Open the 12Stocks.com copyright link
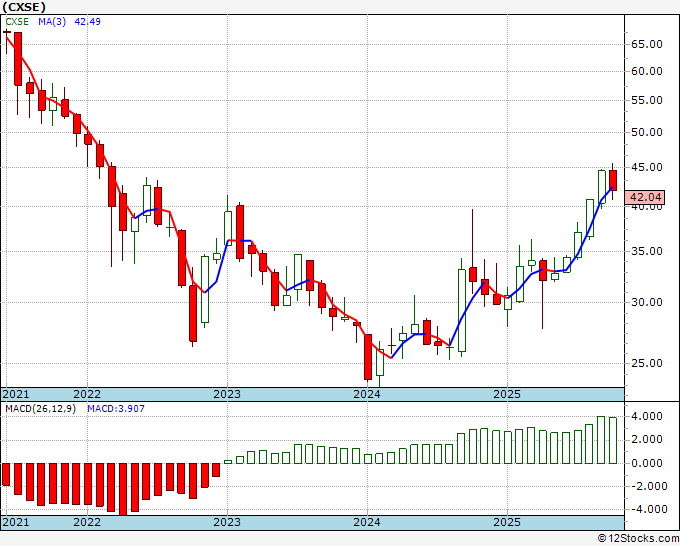The height and width of the screenshot is (546, 680). (x=638, y=539)
